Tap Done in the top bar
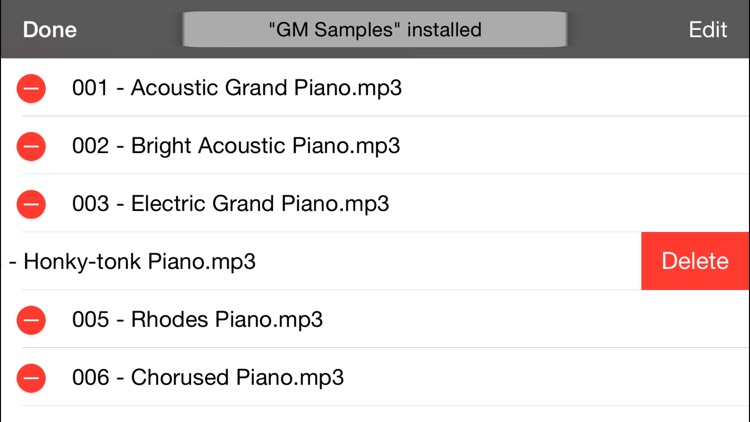 [x=50, y=30]
